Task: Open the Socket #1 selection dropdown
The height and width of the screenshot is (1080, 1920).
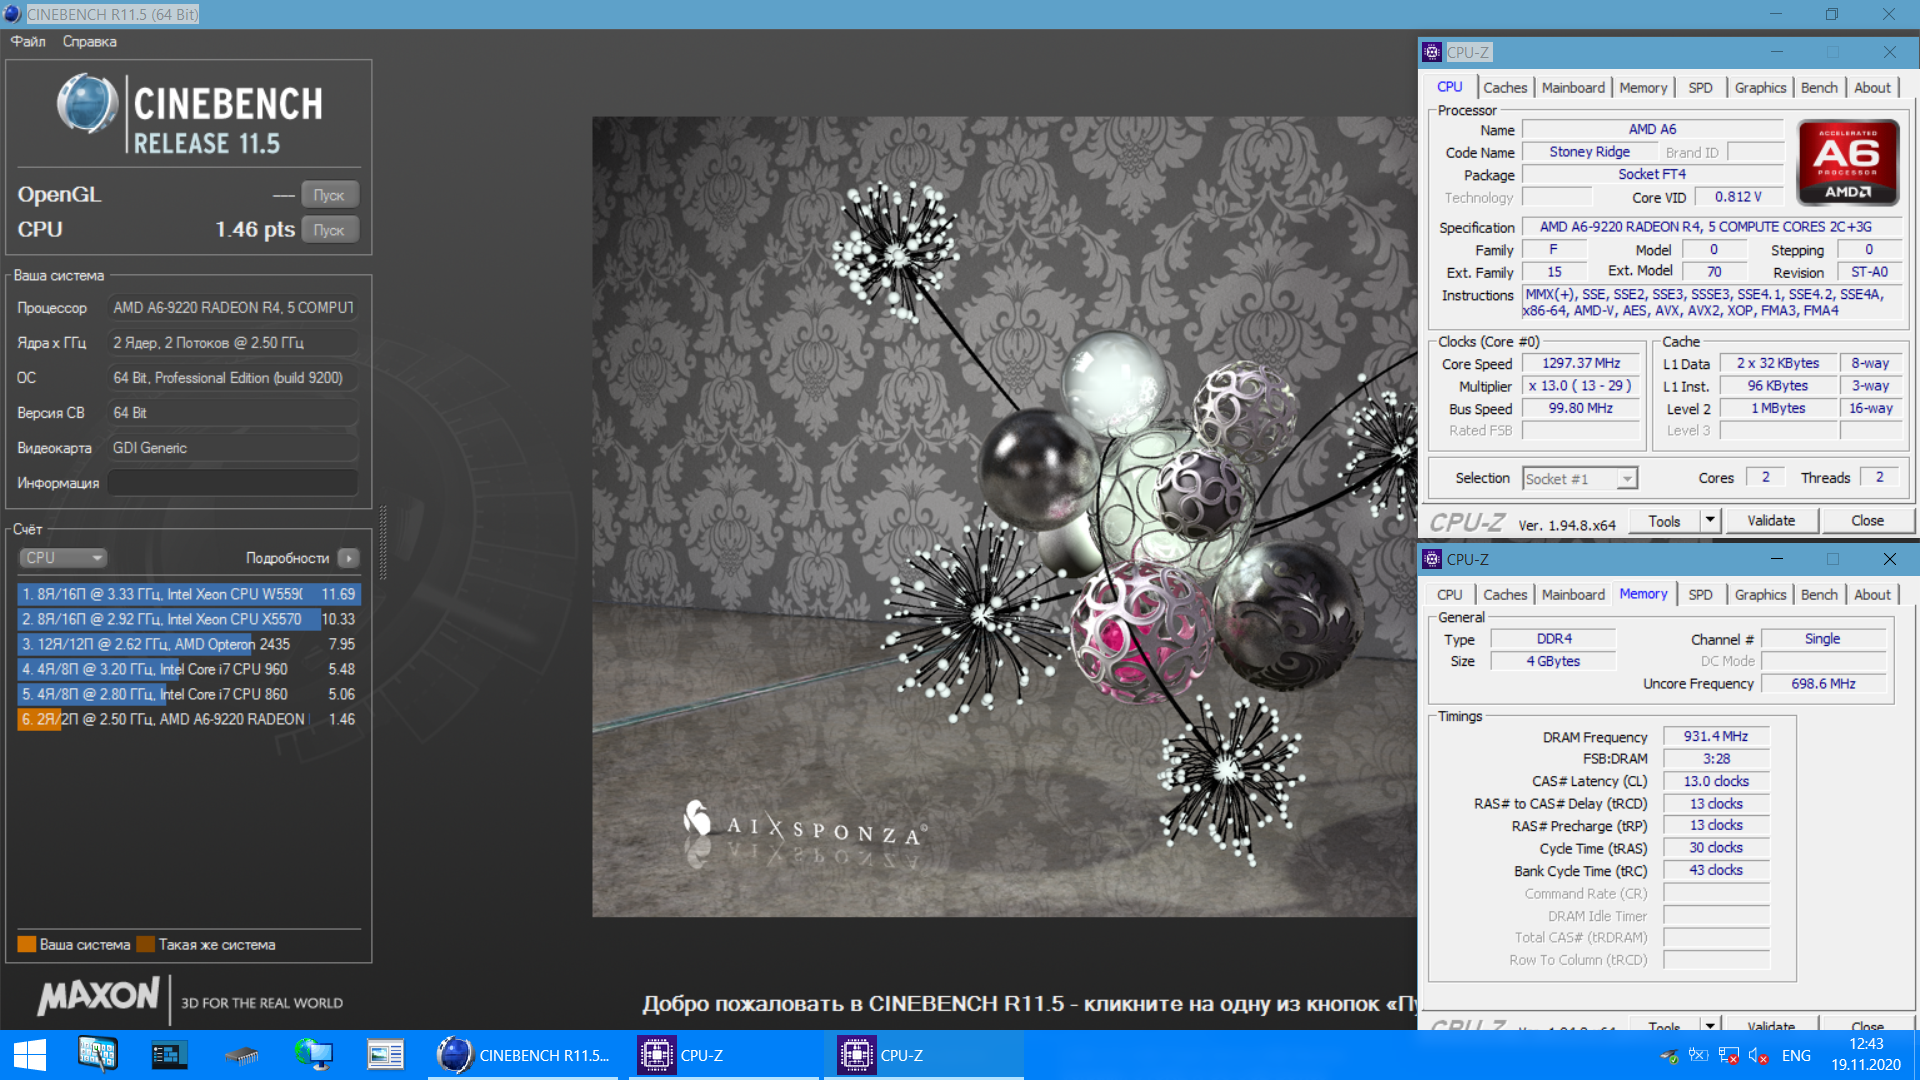Action: [x=1579, y=479]
